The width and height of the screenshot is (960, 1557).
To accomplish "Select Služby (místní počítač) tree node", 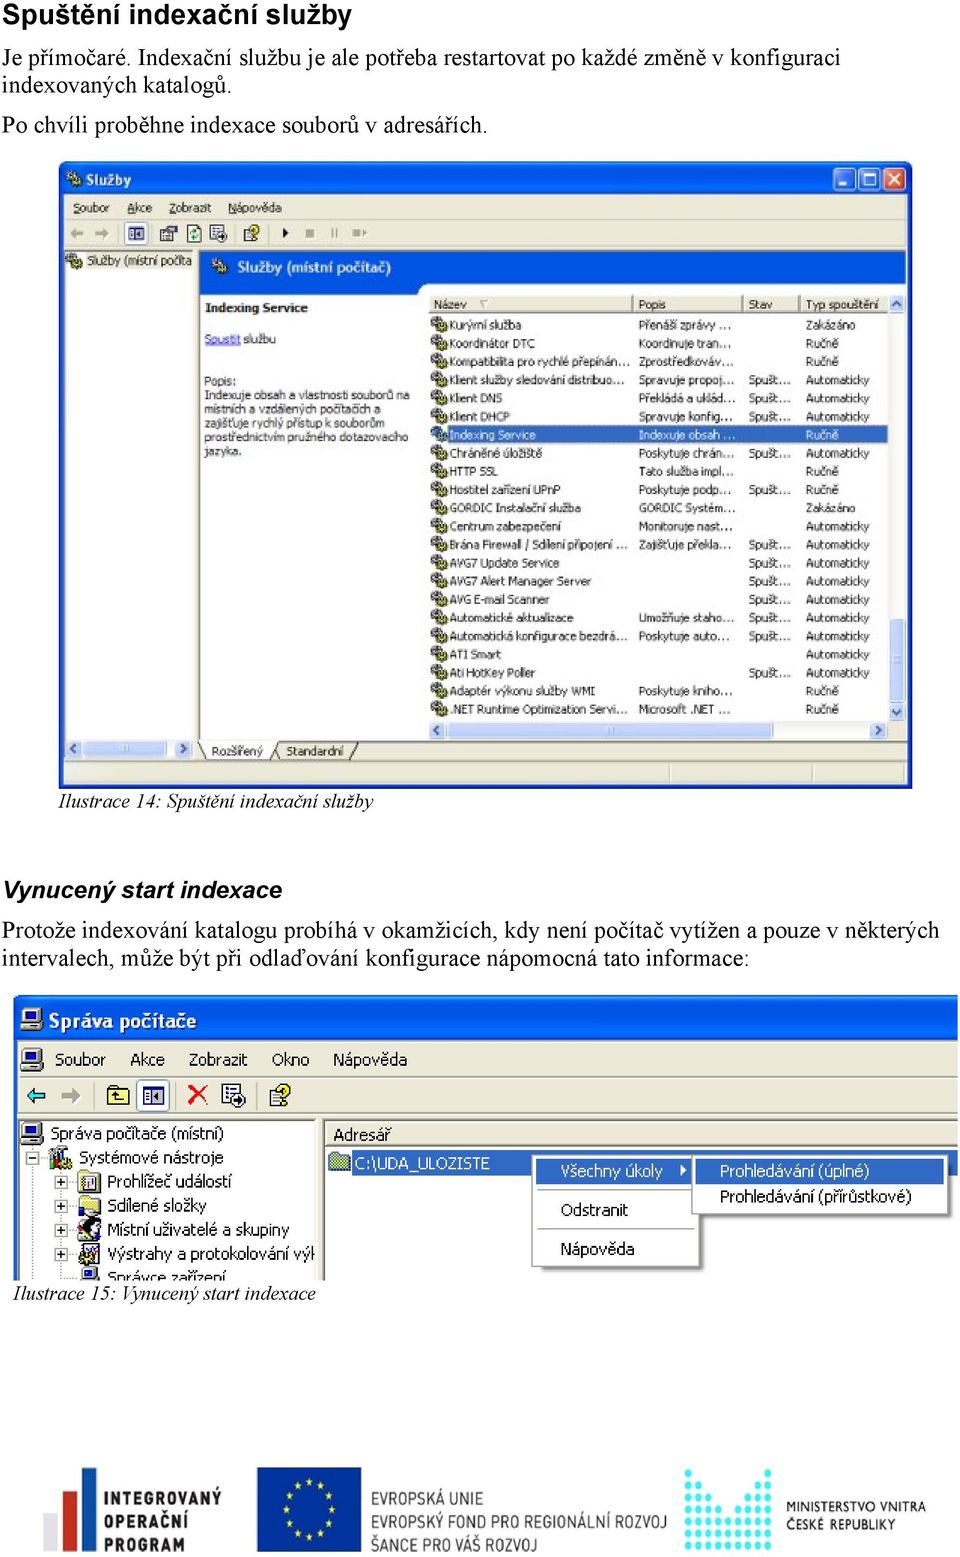I will tap(129, 261).
